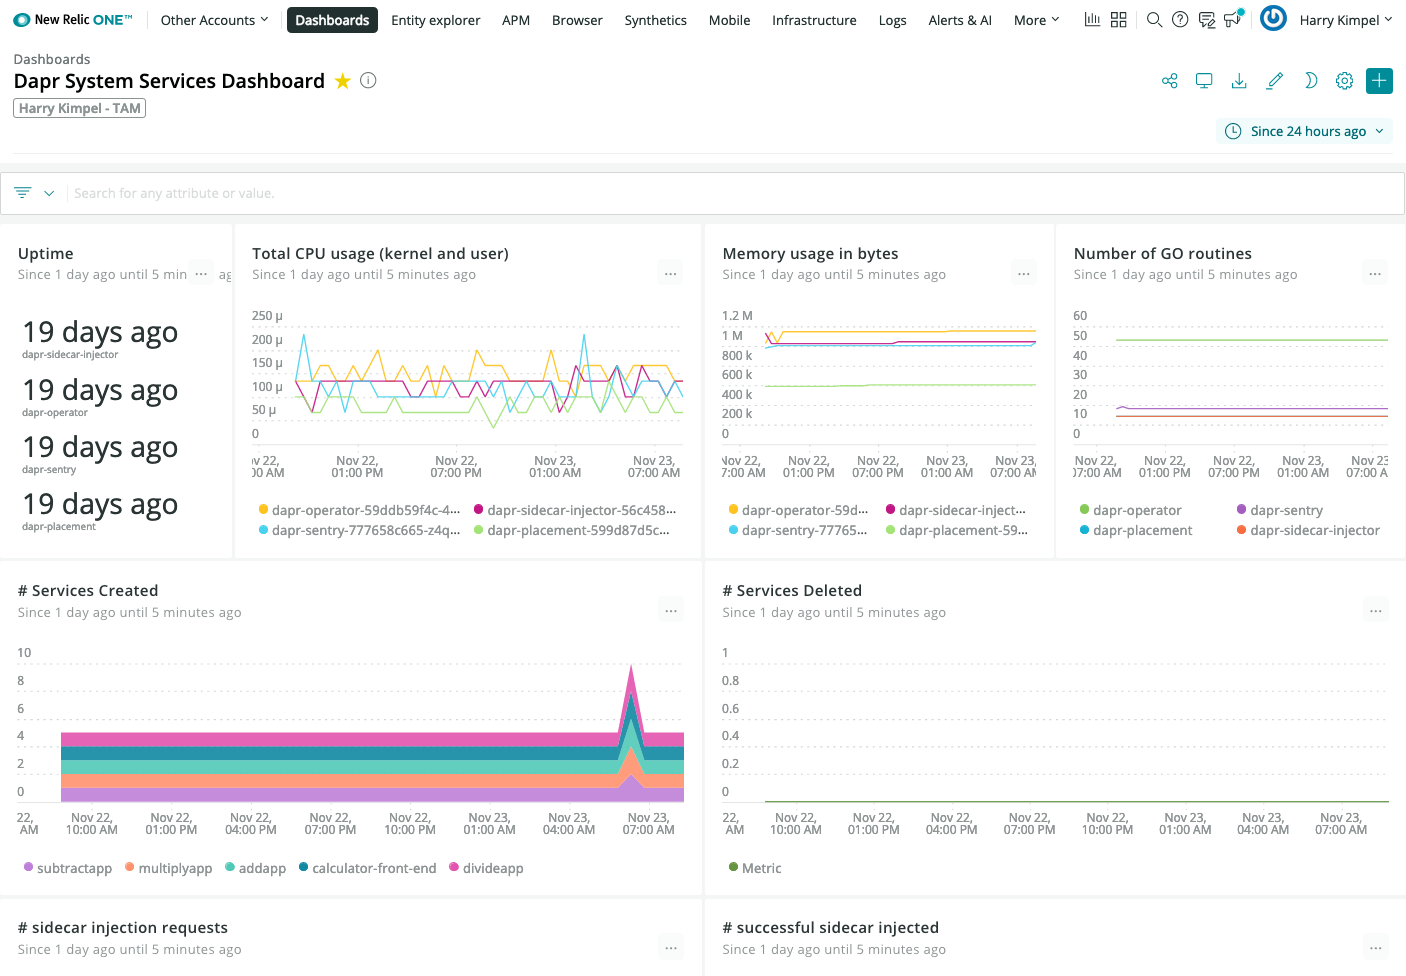The width and height of the screenshot is (1406, 976).
Task: Edit the dashboard with the pencil icon
Action: click(1274, 80)
